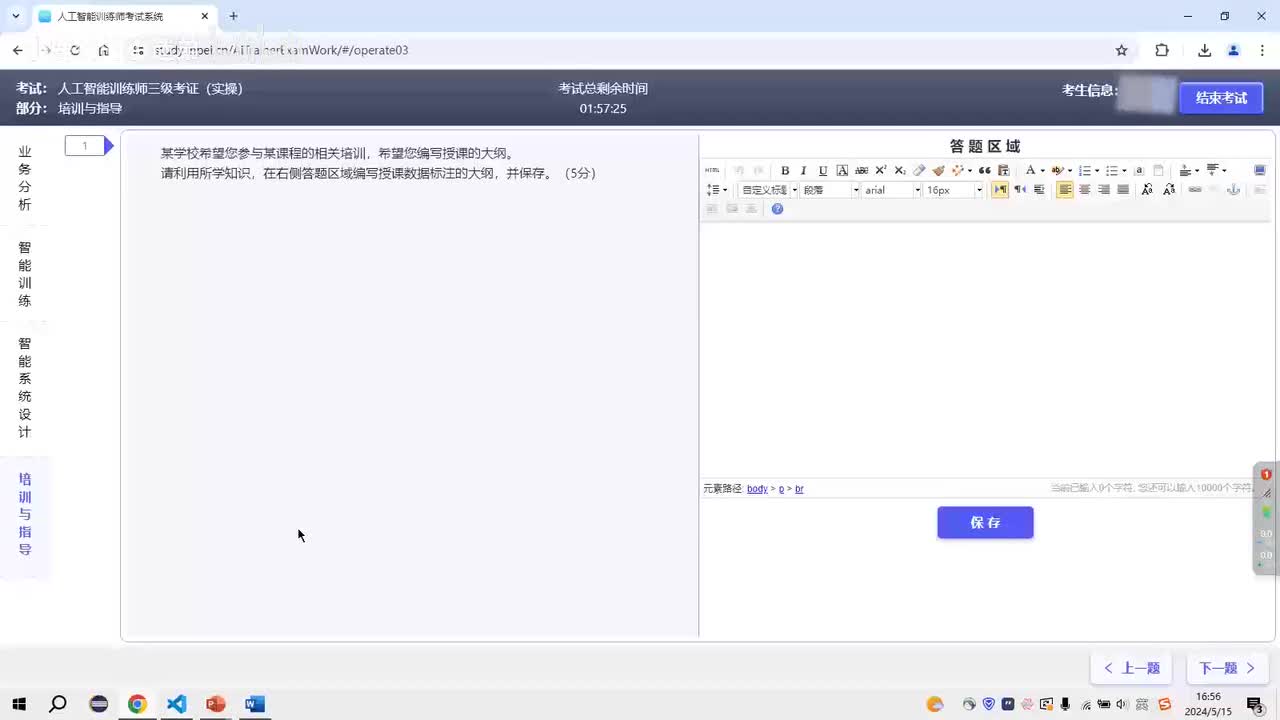Go to previous question 上一题
Screen dimensions: 1280x720
1131,668
